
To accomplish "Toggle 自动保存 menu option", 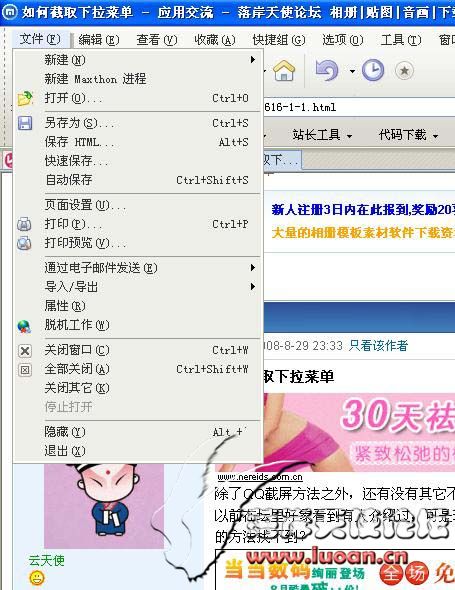I will 137,180.
